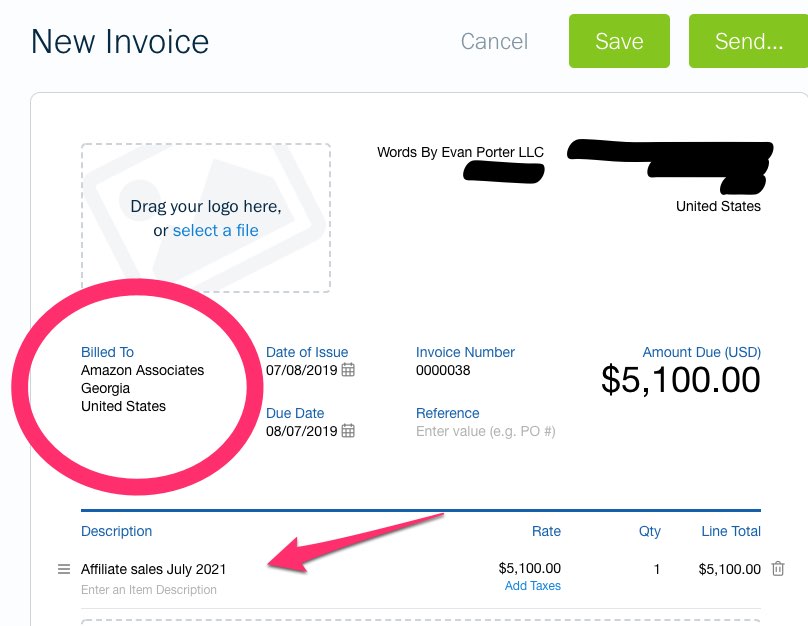Click the Send... button
Screen dimensions: 808x626
coord(748,41)
